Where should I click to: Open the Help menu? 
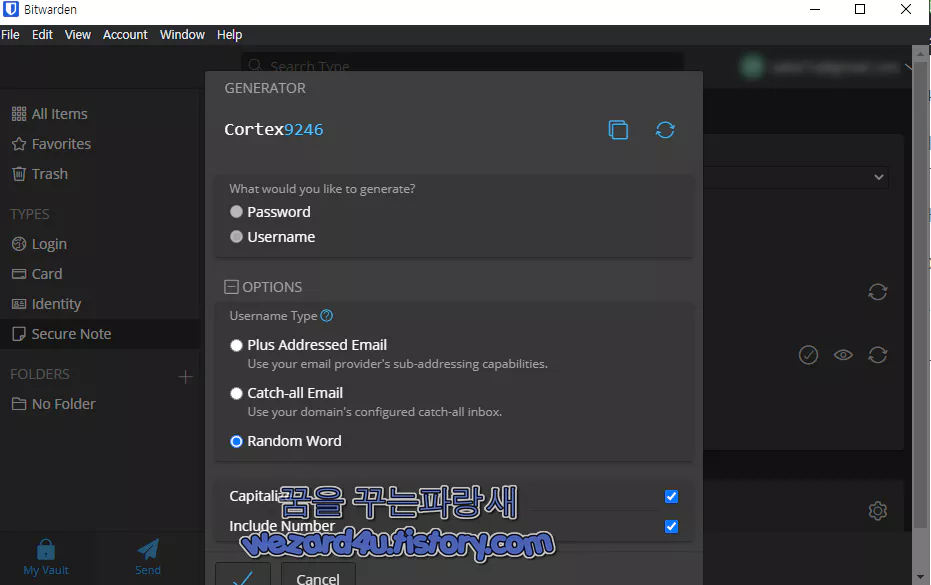pyautogui.click(x=229, y=34)
